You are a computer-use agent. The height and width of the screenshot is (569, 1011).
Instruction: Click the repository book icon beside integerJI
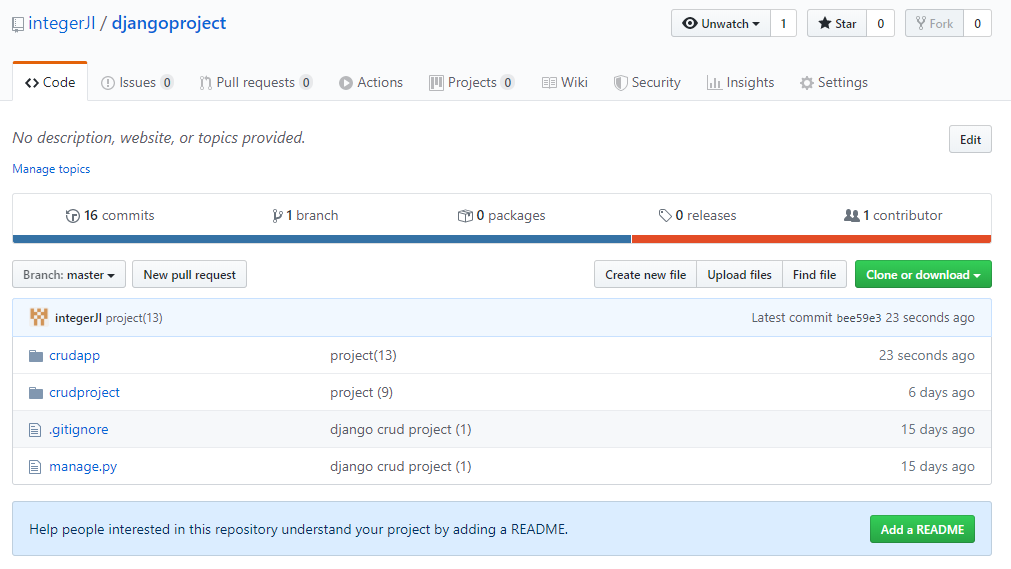(x=18, y=25)
